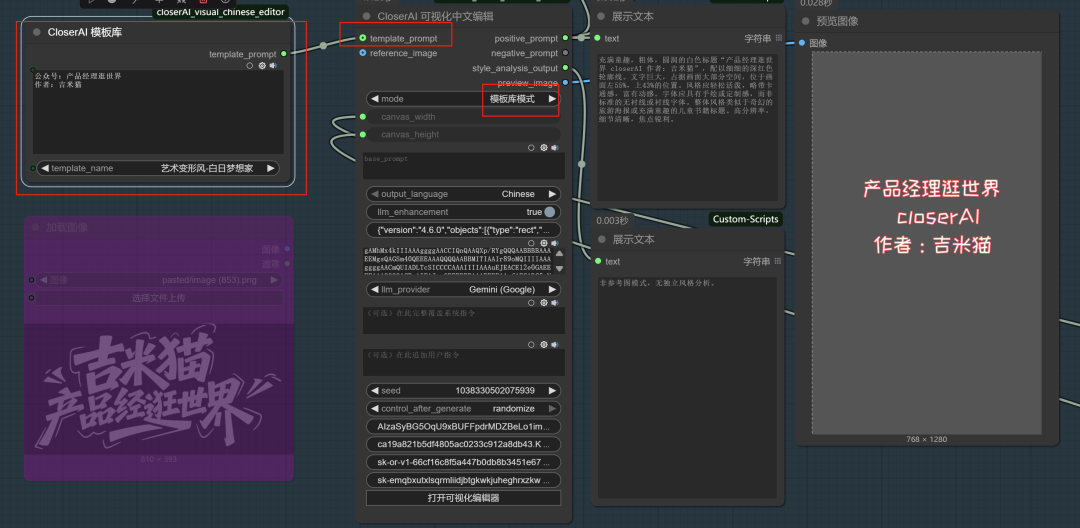Click the base_prompt text field

tap(464, 166)
